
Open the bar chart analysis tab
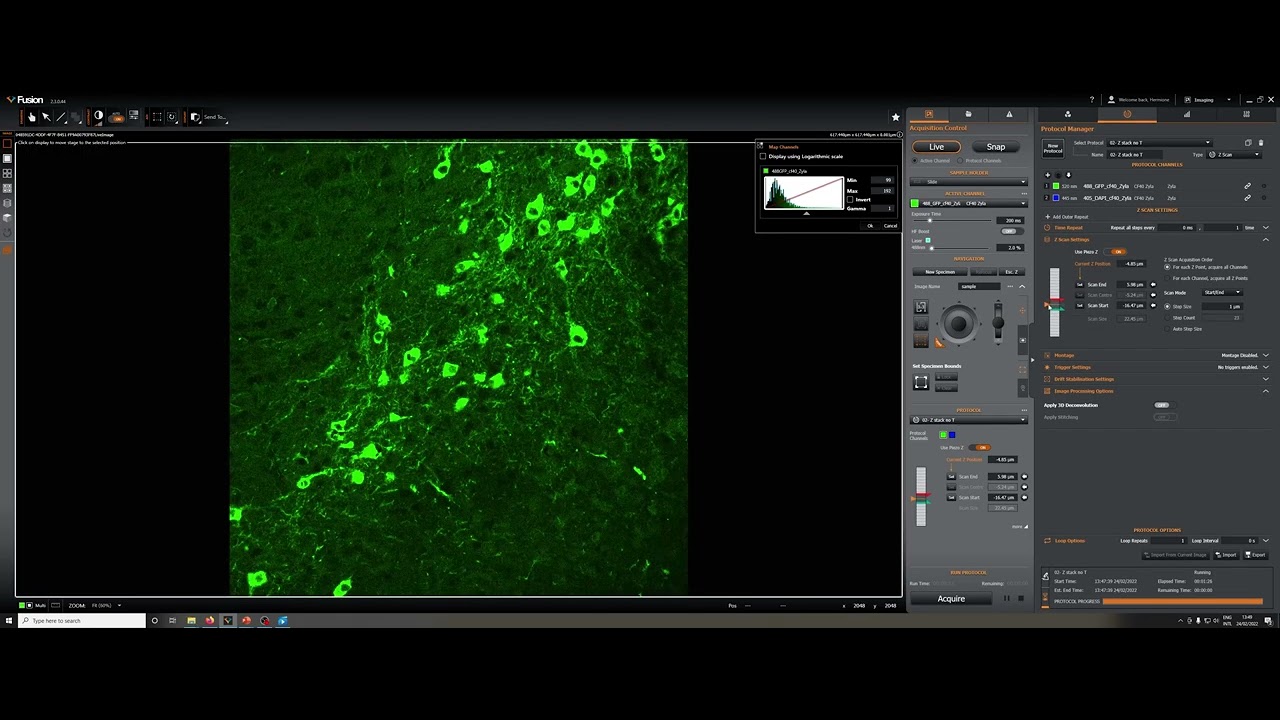coord(1187,114)
